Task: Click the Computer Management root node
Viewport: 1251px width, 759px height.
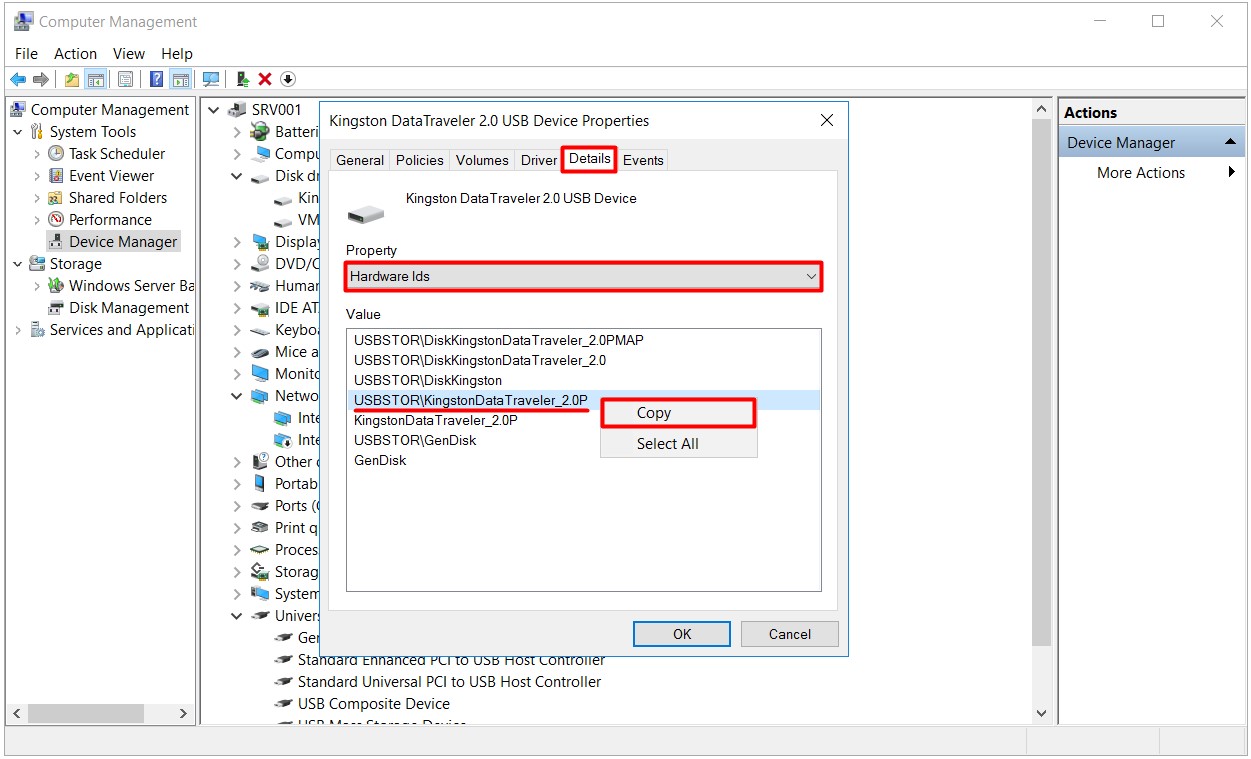Action: (x=100, y=110)
